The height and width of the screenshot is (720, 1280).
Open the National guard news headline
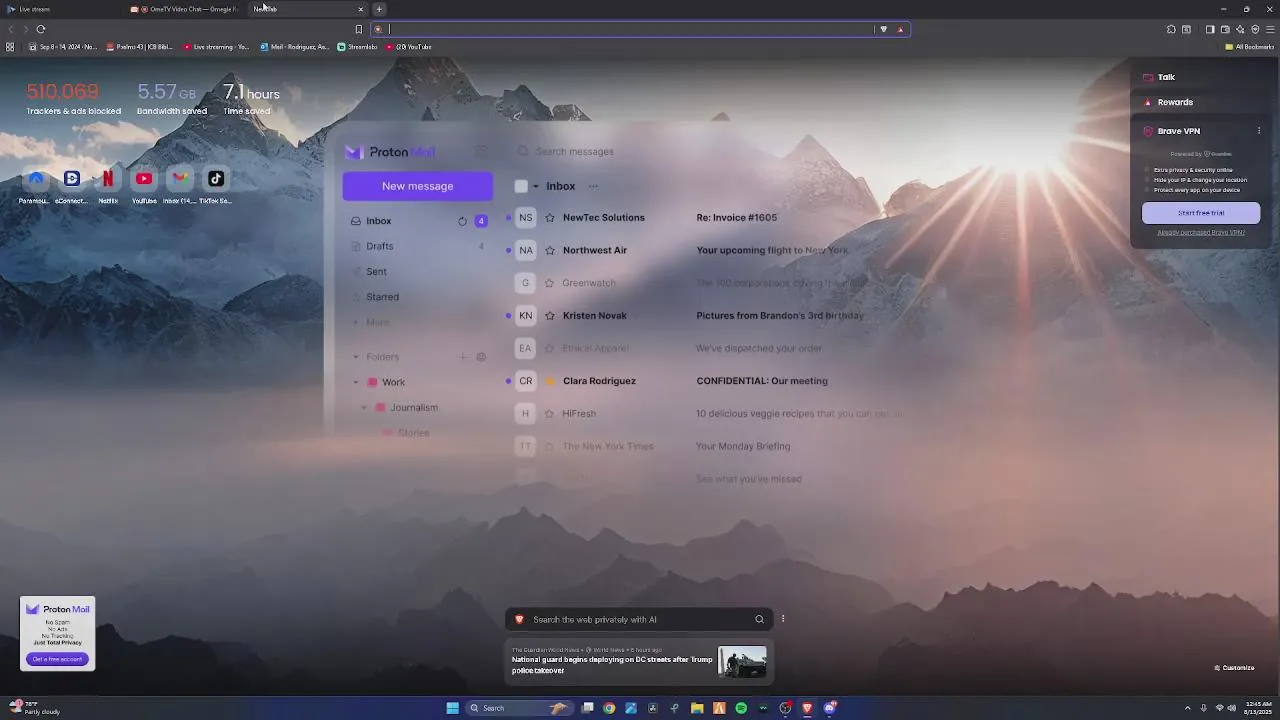(612, 664)
